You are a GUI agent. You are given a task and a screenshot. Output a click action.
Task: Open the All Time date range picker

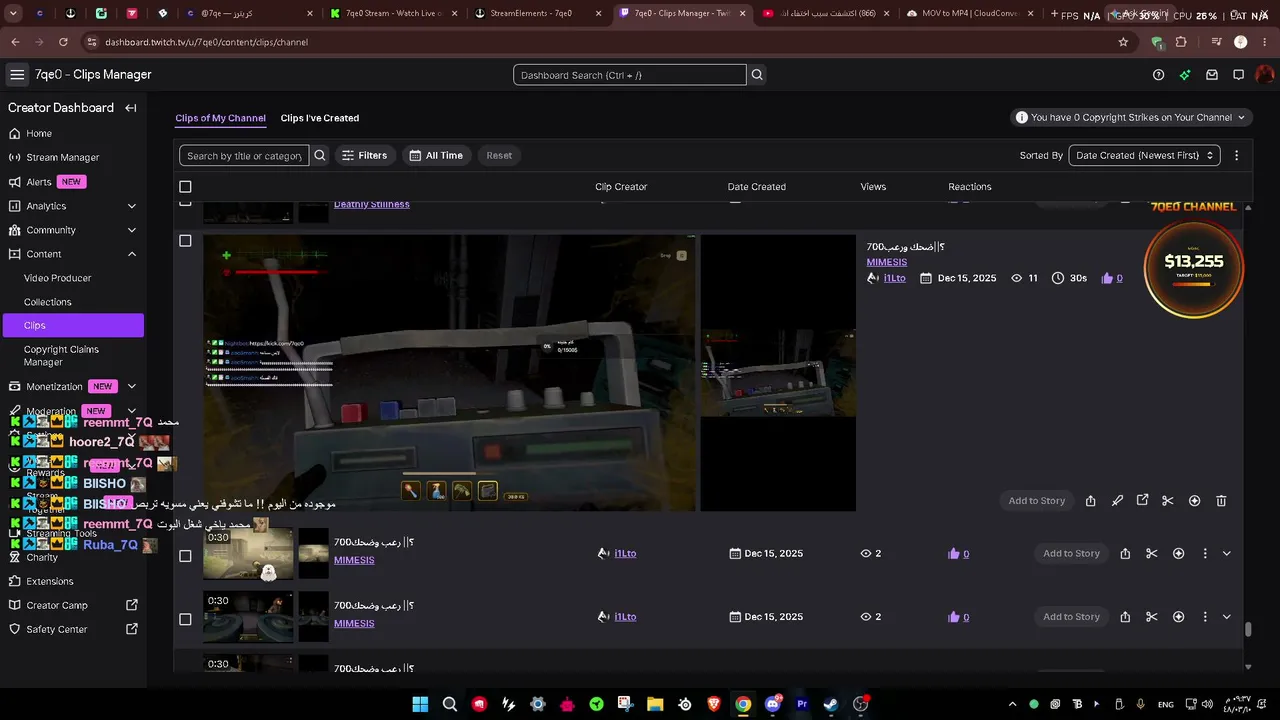coord(436,155)
